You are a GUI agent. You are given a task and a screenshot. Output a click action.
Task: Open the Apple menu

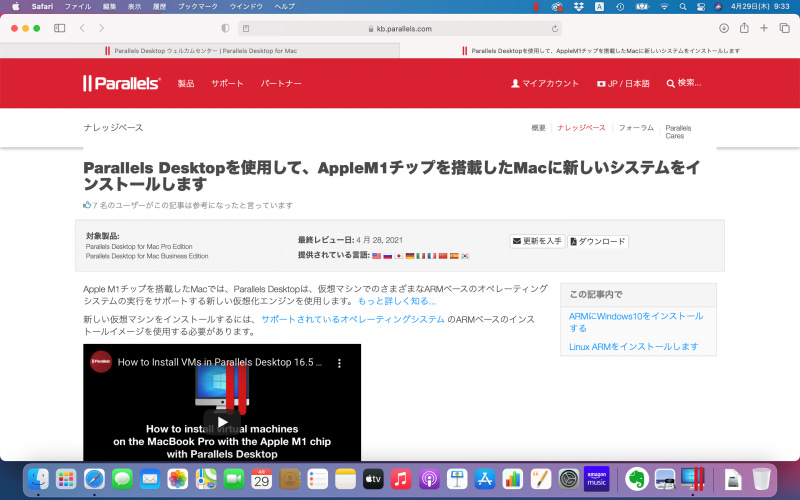[16, 7]
